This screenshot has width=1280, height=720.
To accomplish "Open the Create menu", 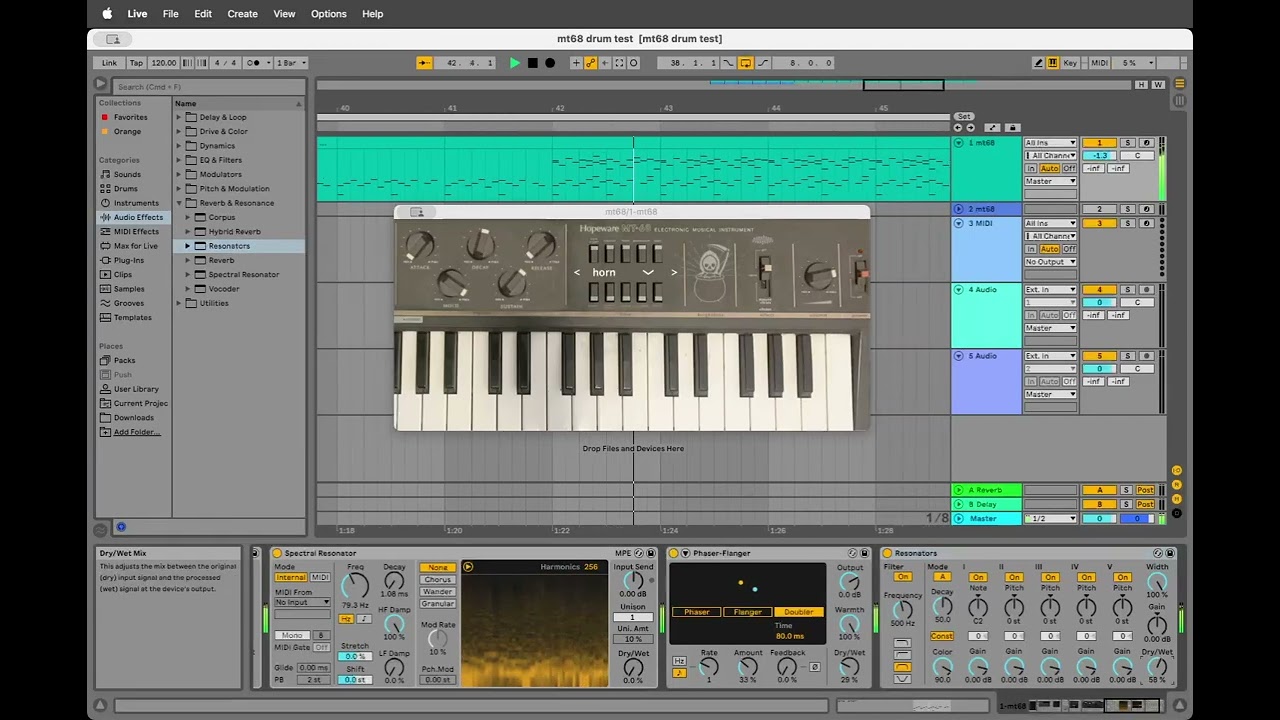I will [x=243, y=14].
